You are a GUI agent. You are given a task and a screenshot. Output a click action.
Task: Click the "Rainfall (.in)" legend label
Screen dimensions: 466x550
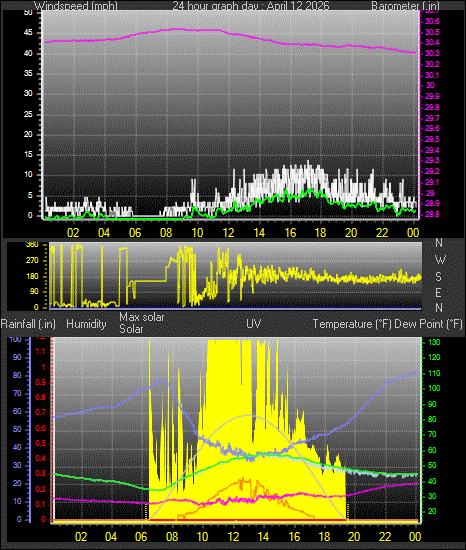[x=28, y=324]
